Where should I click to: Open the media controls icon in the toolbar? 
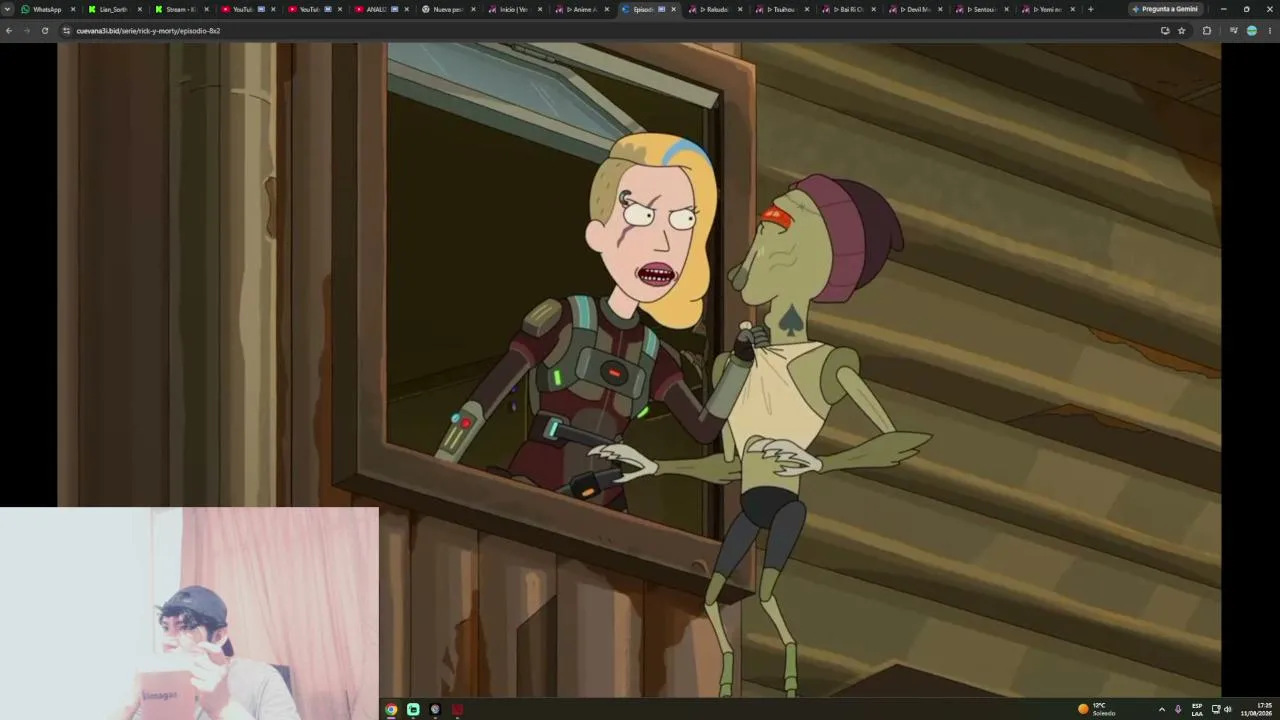click(x=1233, y=31)
